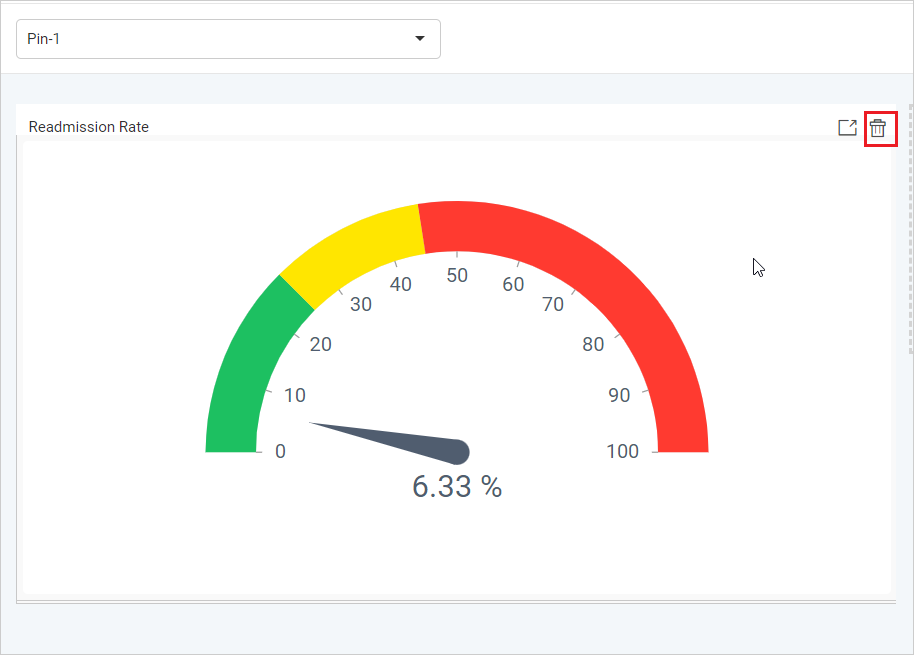Image resolution: width=914 pixels, height=655 pixels.
Task: Click the trash icon to unpin widget
Action: [878, 128]
